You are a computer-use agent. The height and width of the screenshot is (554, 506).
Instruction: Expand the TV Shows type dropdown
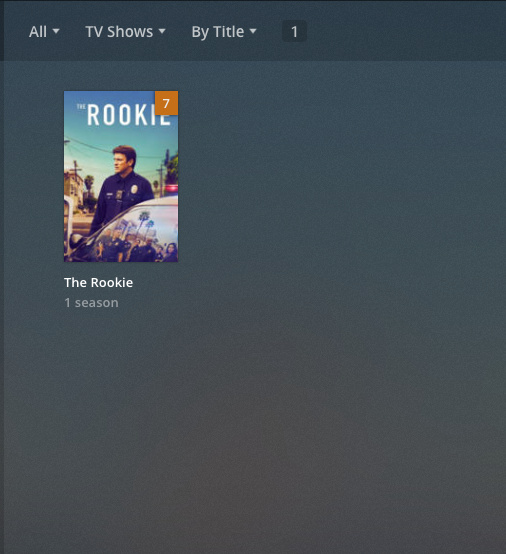click(125, 32)
